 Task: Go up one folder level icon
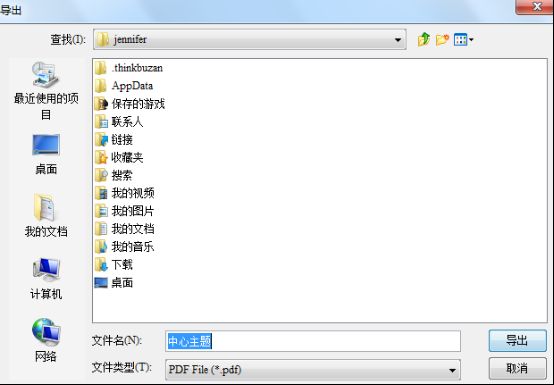point(424,40)
